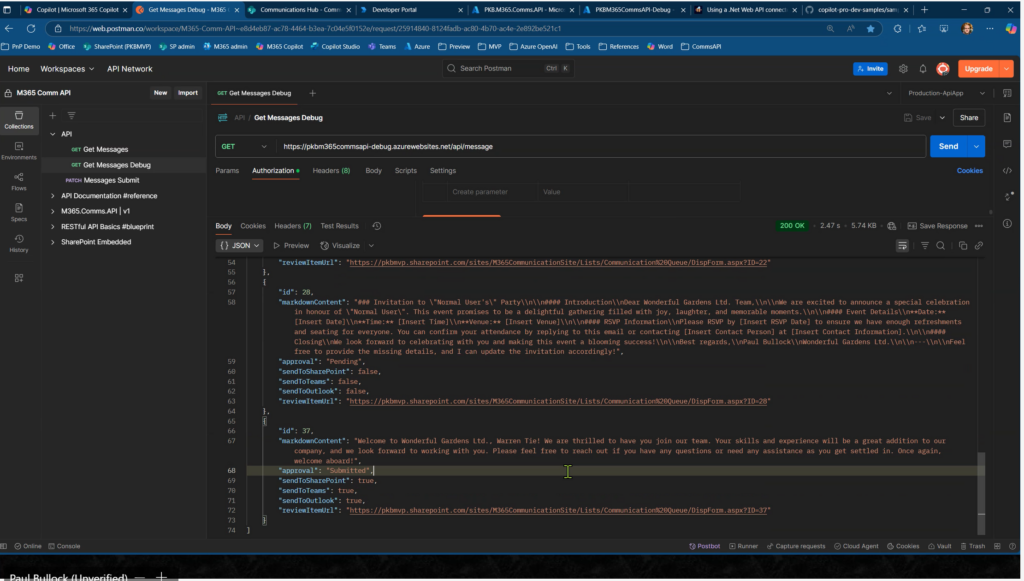Open the notifications bell
The width and height of the screenshot is (1024, 581).
pyautogui.click(x=923, y=69)
